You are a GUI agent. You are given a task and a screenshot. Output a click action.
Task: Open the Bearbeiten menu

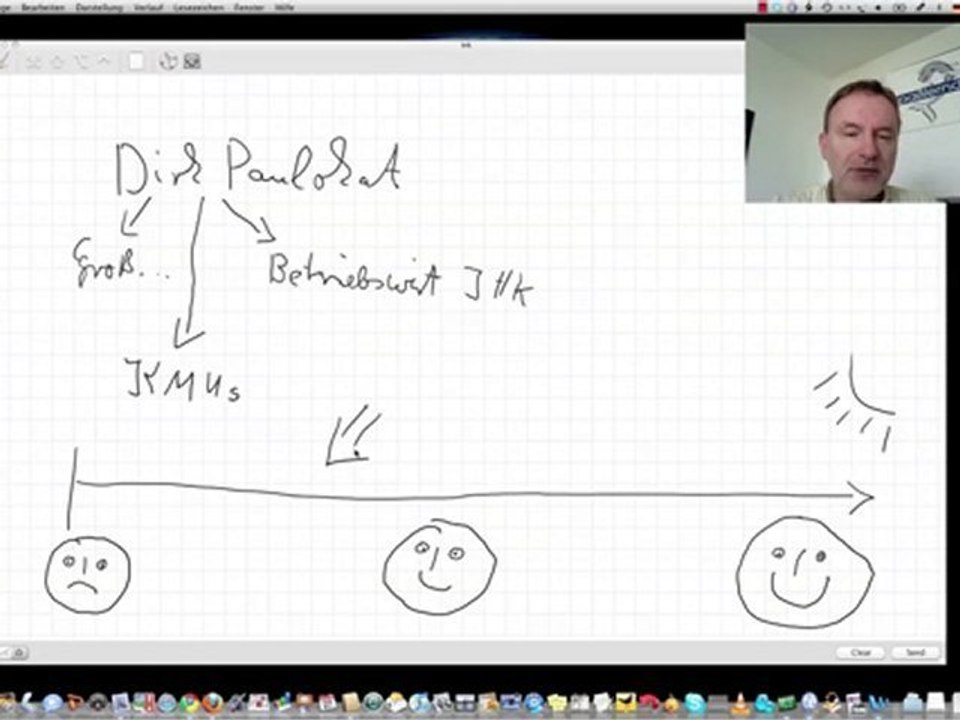(x=43, y=7)
